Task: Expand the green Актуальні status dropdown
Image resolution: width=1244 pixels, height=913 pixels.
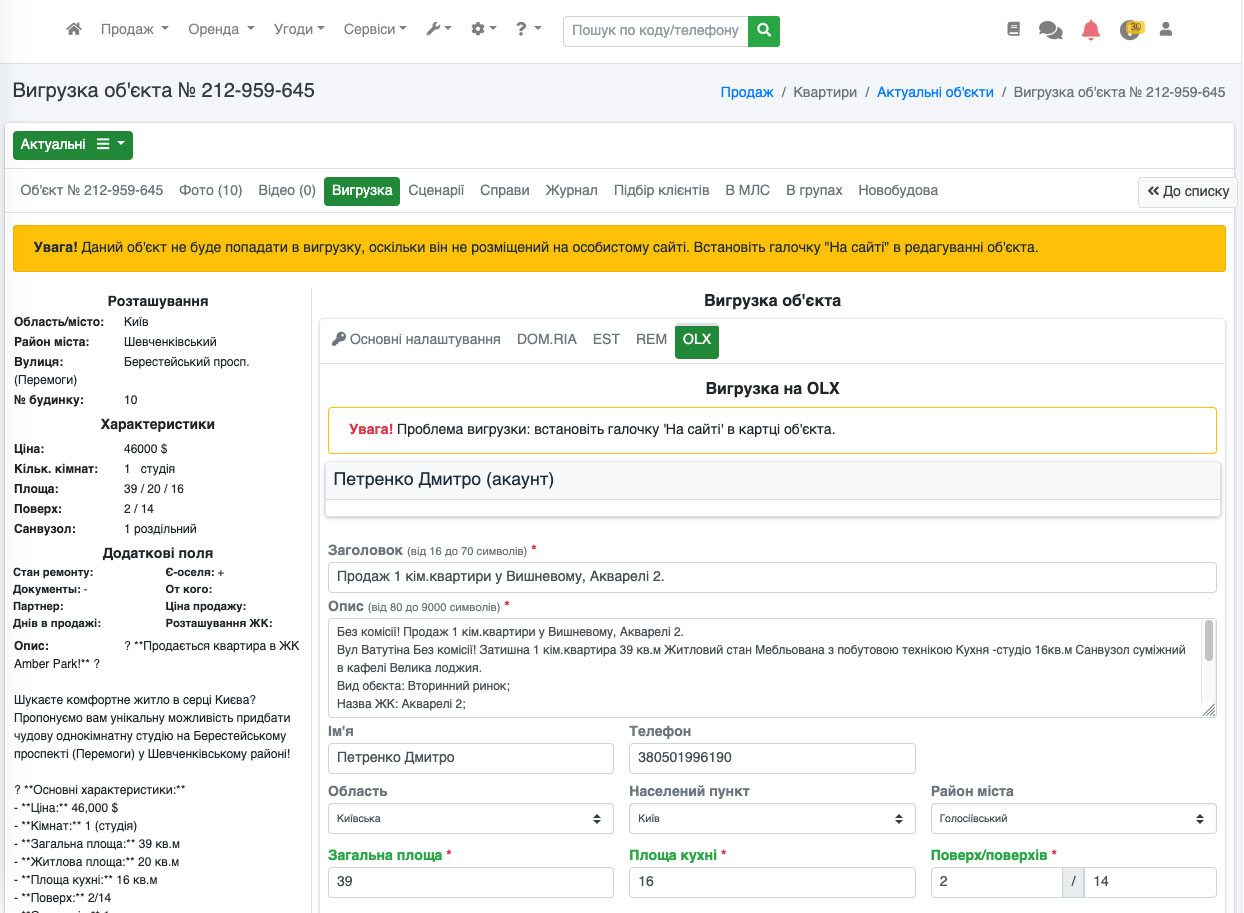Action: click(73, 145)
